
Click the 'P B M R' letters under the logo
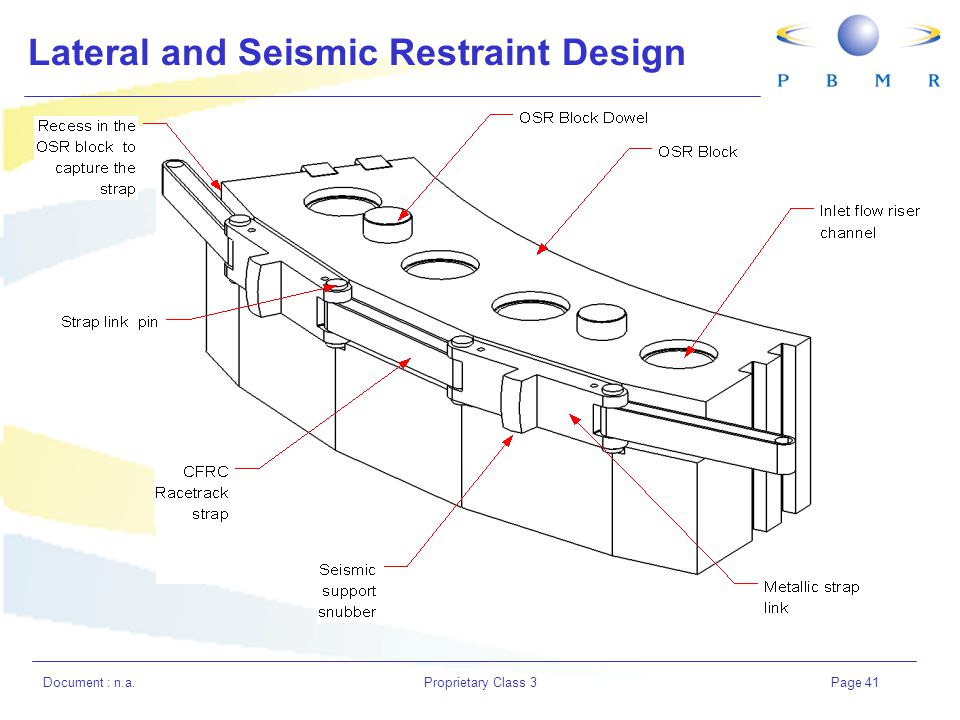(858, 80)
